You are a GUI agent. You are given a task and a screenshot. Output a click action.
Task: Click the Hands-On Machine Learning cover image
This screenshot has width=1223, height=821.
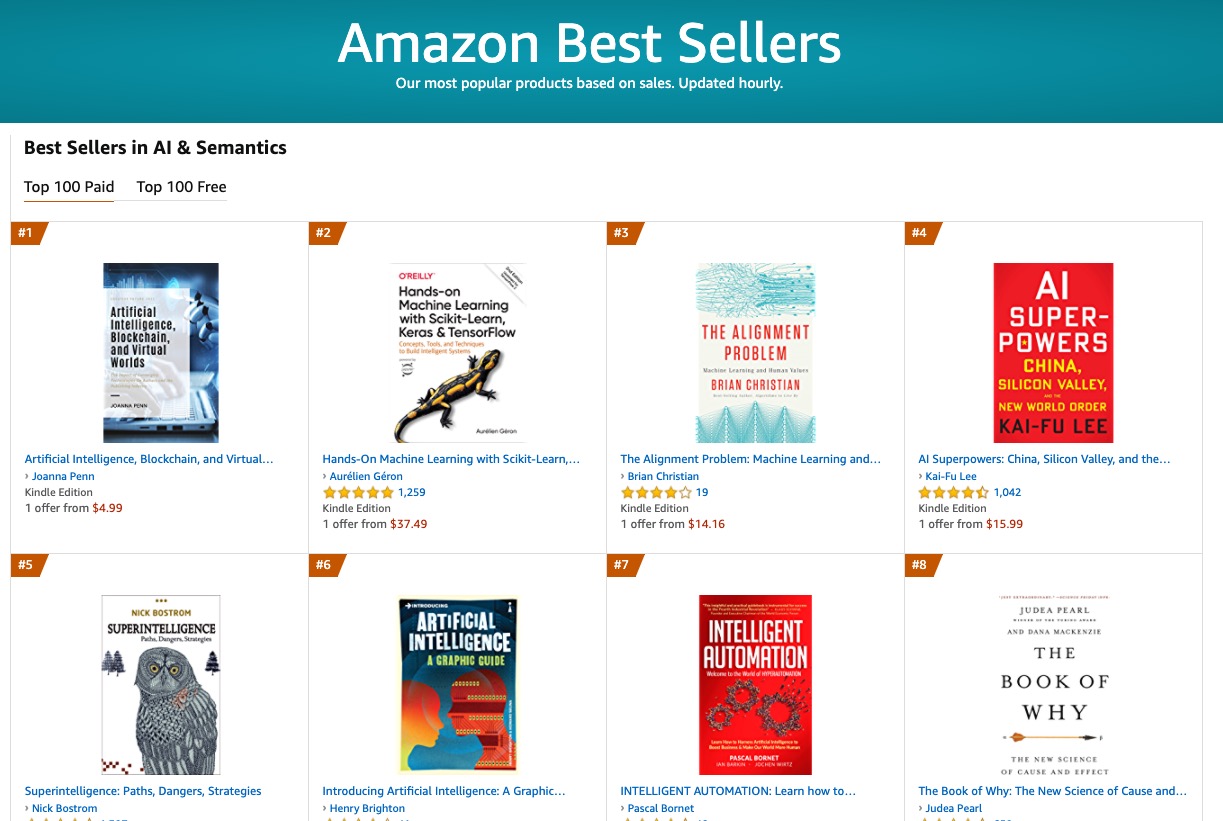[456, 352]
